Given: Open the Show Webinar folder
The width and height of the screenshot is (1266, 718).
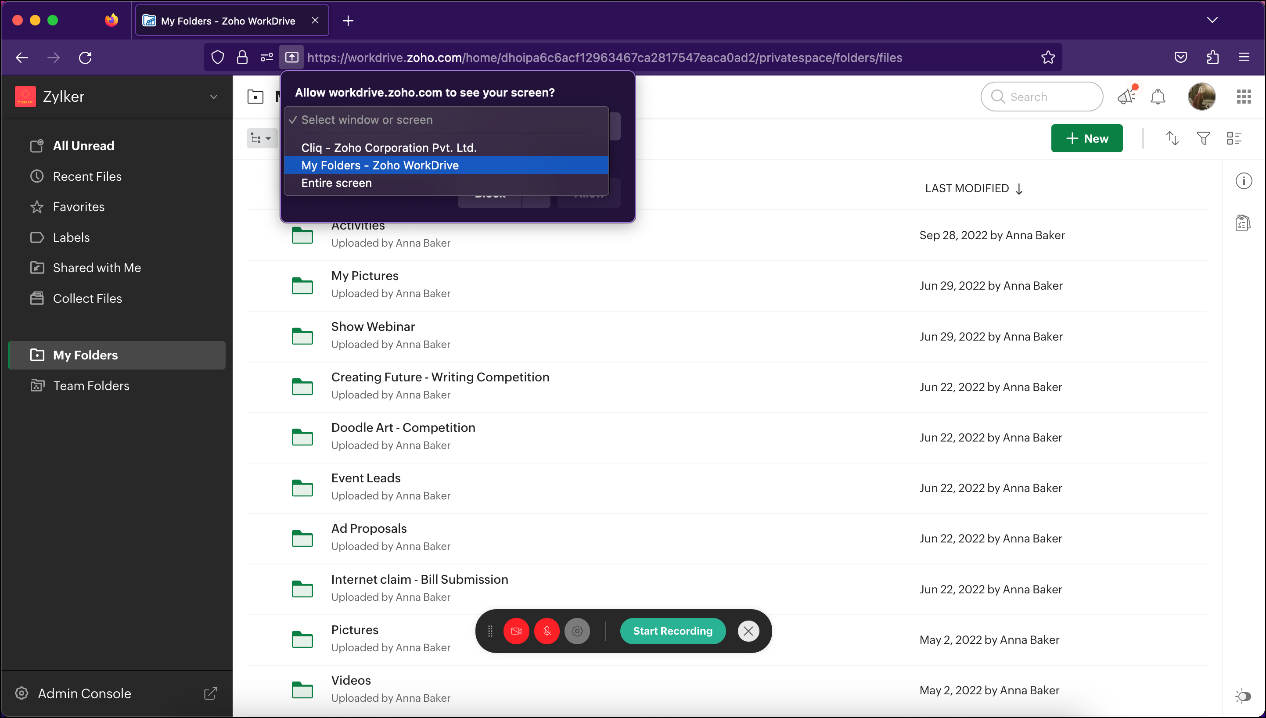Looking at the screenshot, I should pos(373,327).
